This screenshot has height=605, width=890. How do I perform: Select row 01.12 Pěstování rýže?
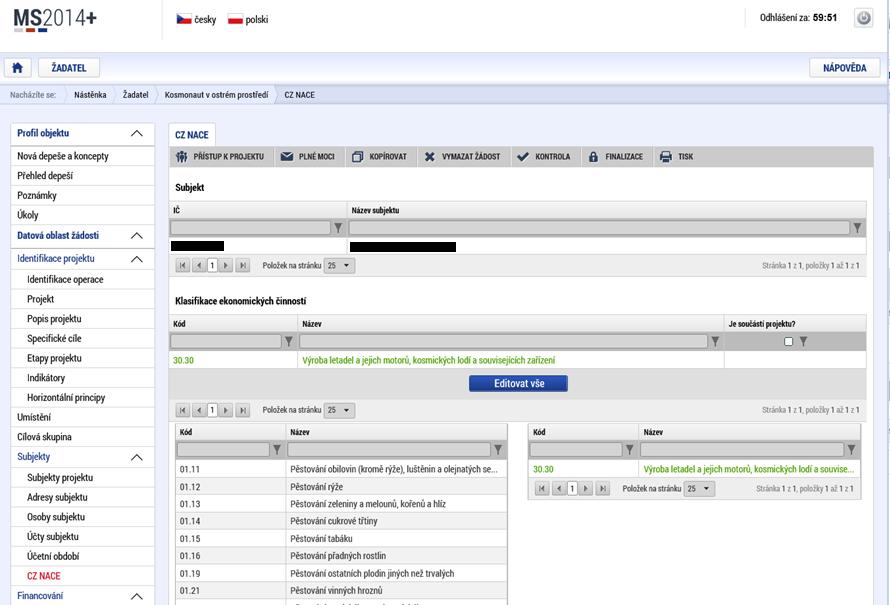pos(341,487)
